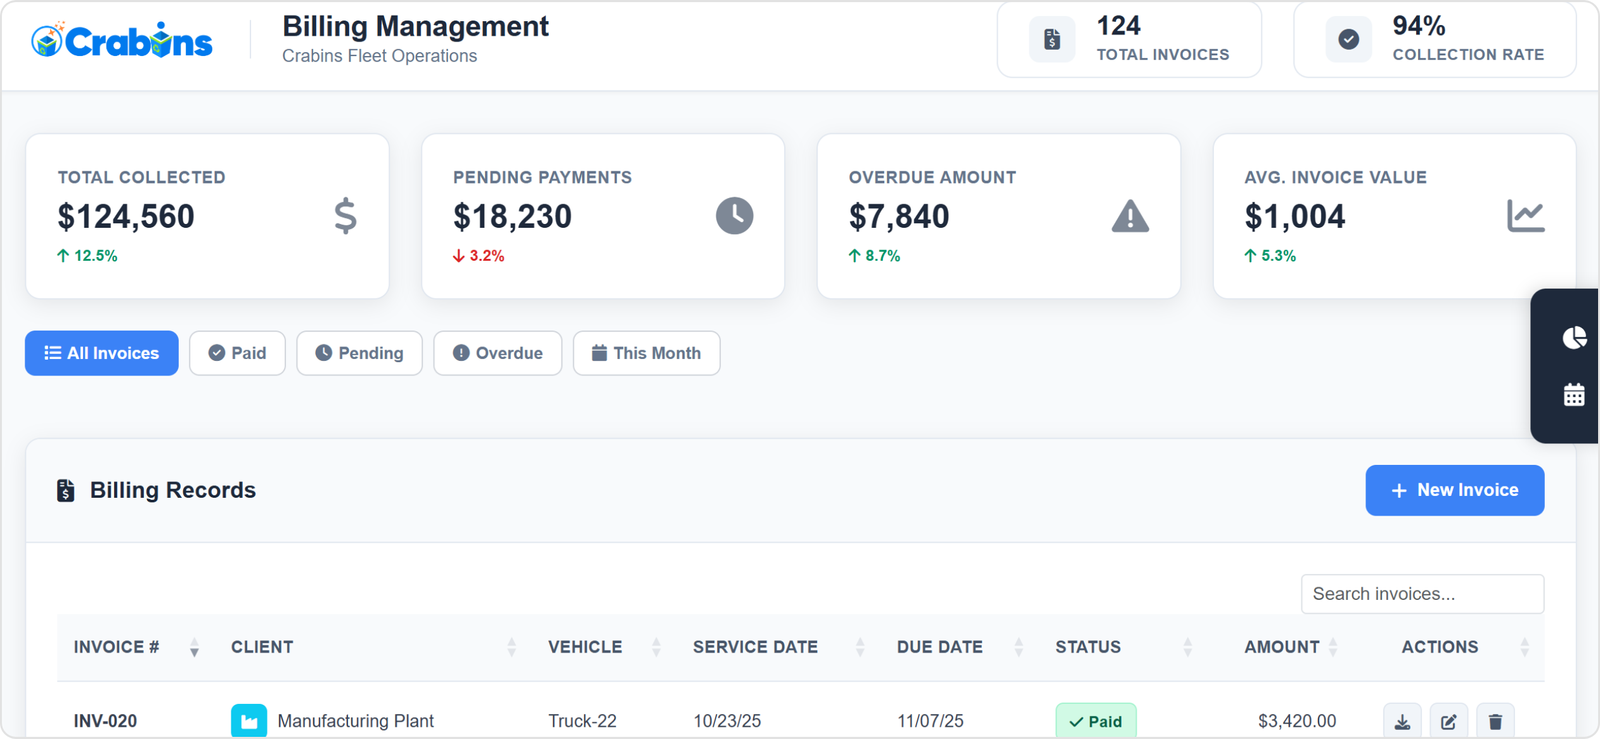The height and width of the screenshot is (739, 1600).
Task: Create a New Invoice
Action: click(1454, 490)
